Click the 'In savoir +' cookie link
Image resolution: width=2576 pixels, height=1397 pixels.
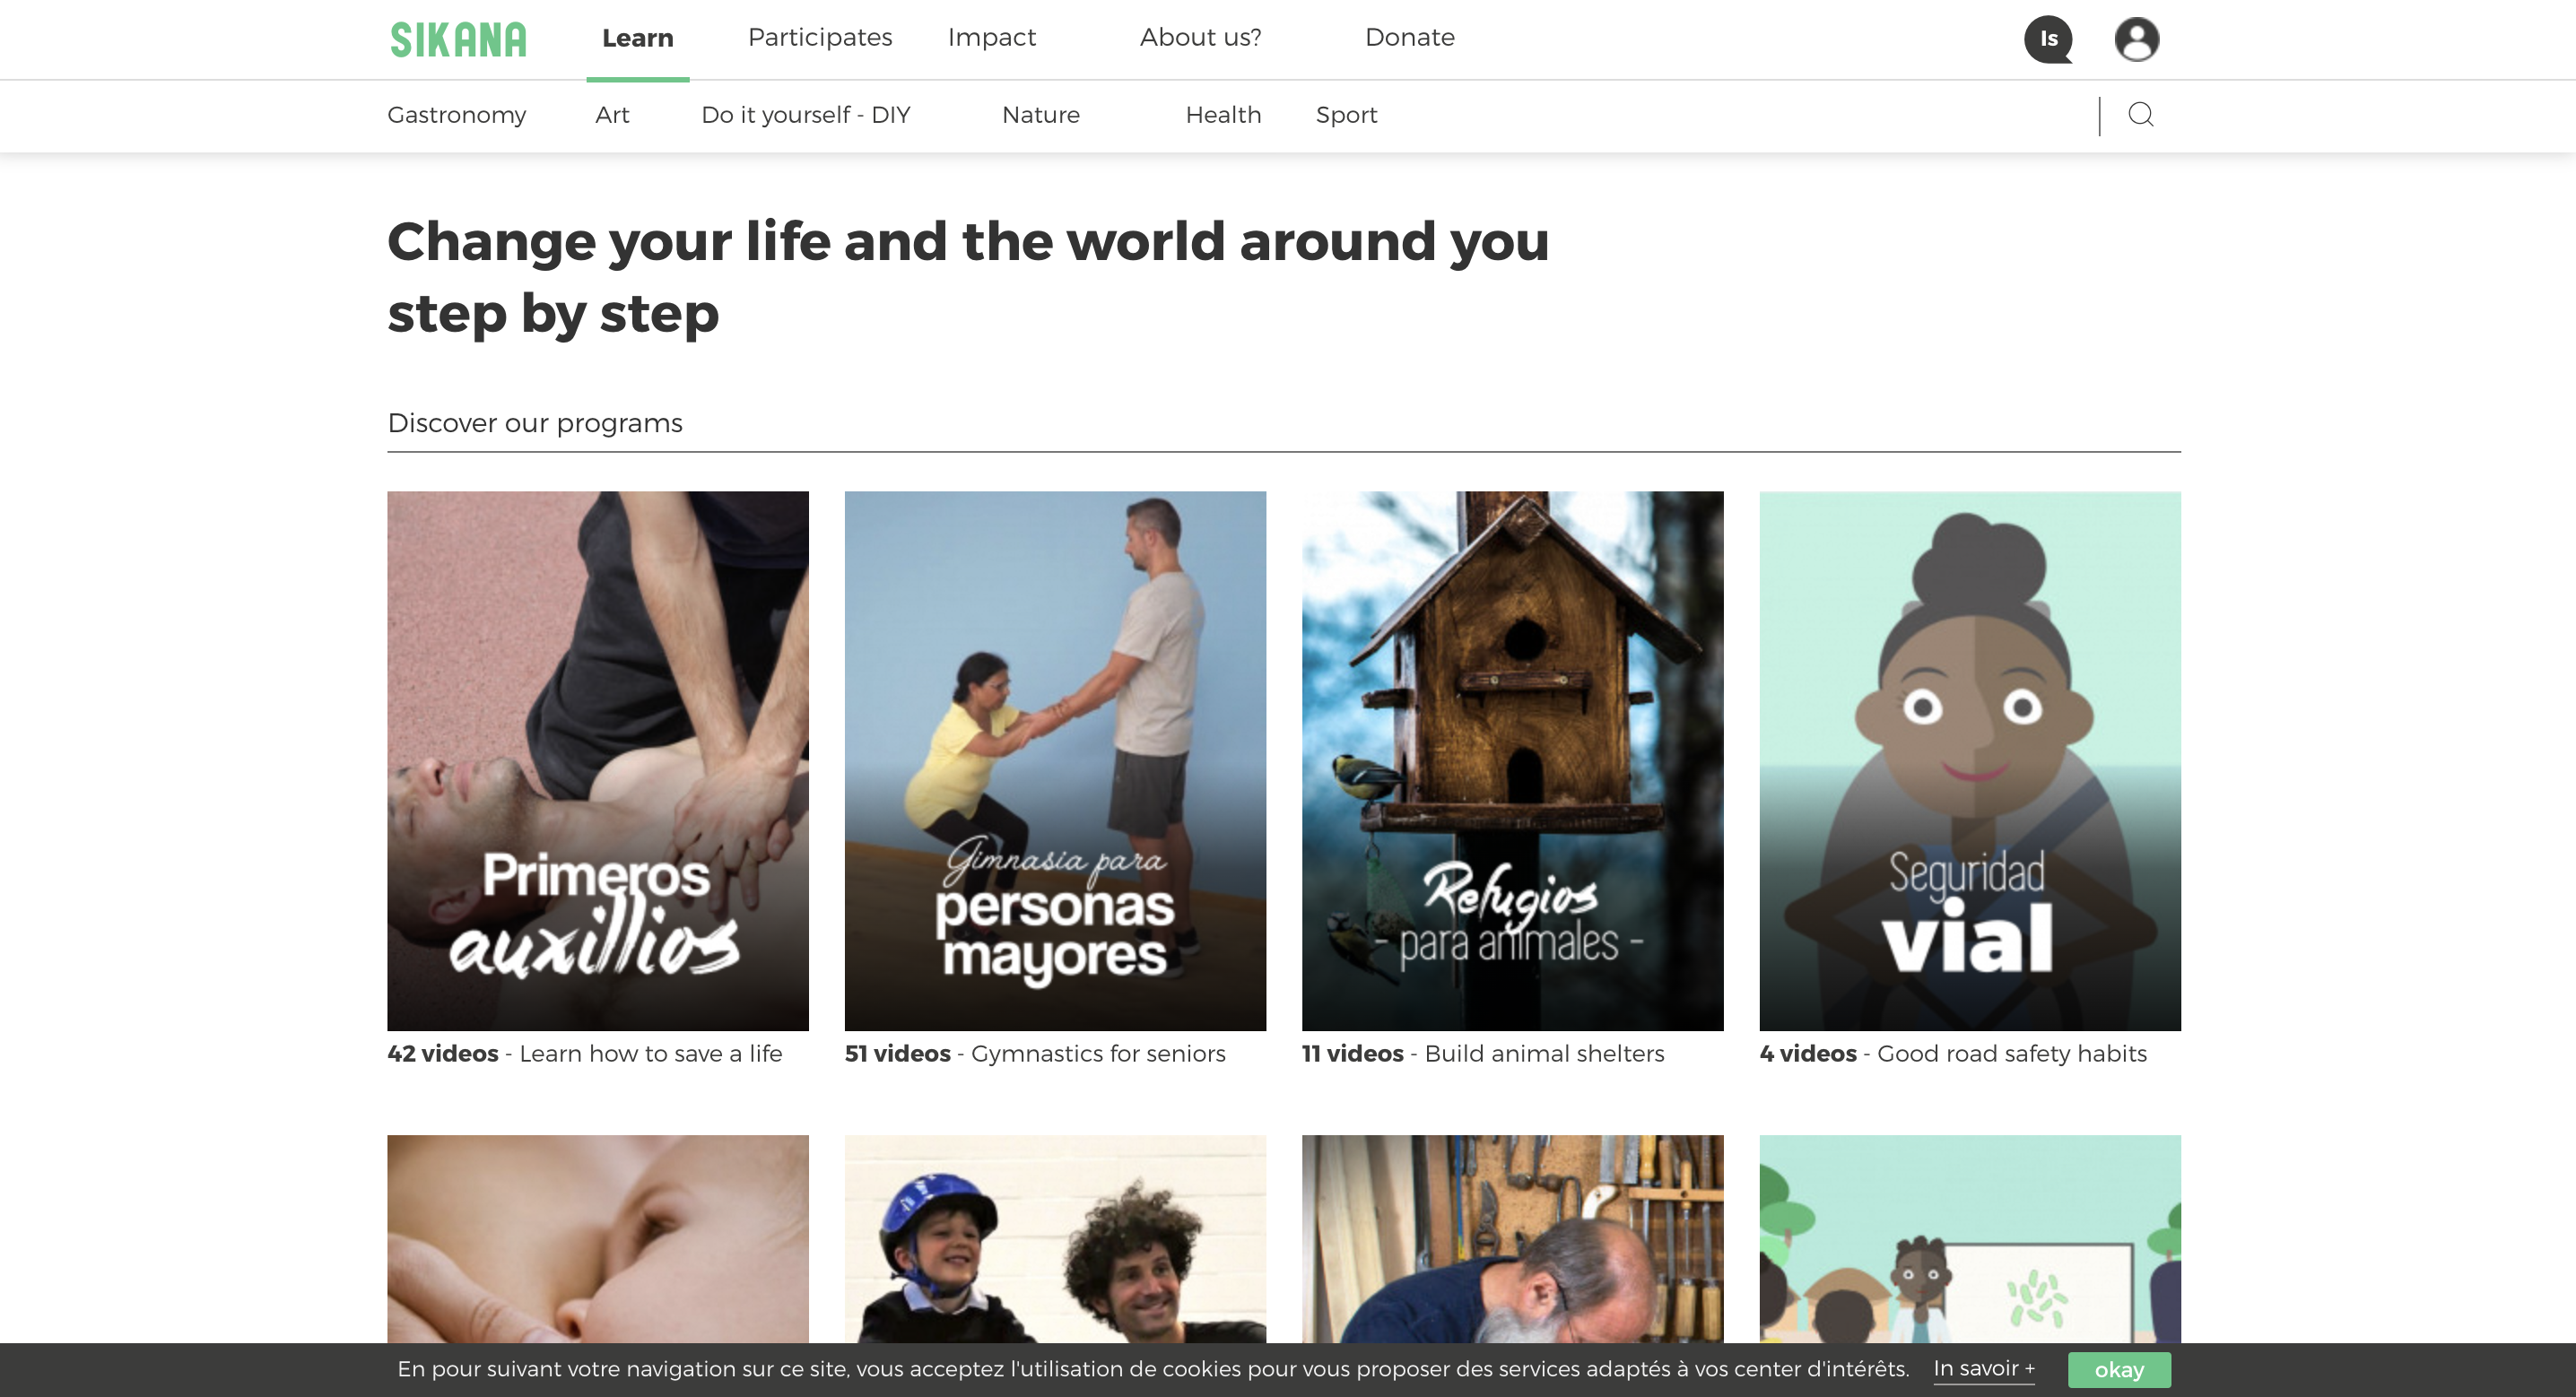1983,1369
